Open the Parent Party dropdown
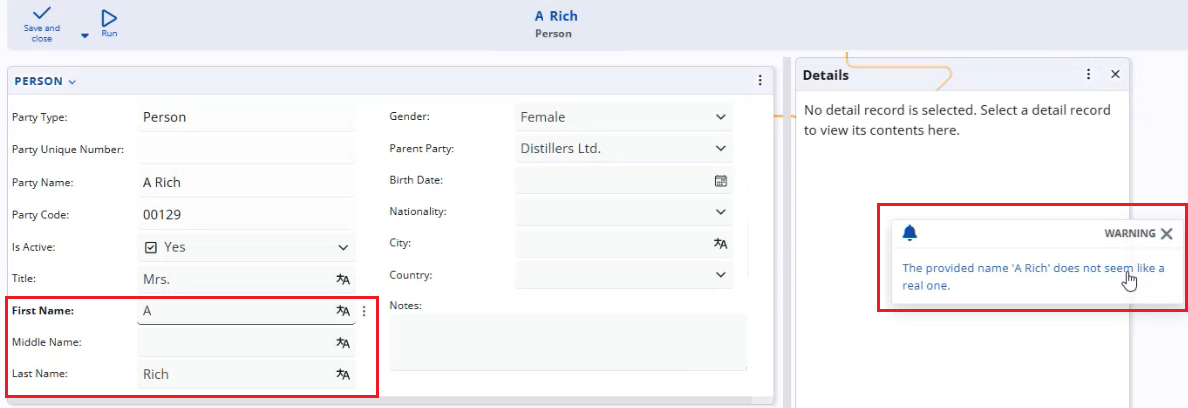The image size is (1188, 408). tap(720, 149)
